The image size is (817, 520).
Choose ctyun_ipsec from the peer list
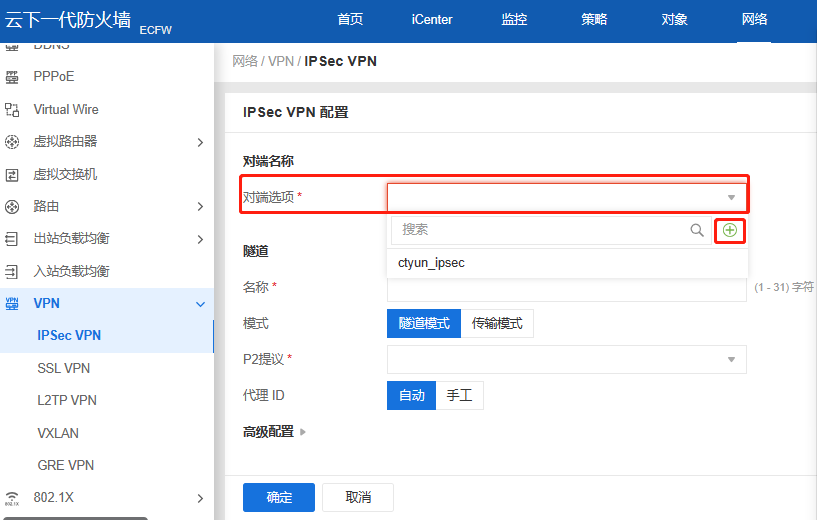coord(431,263)
